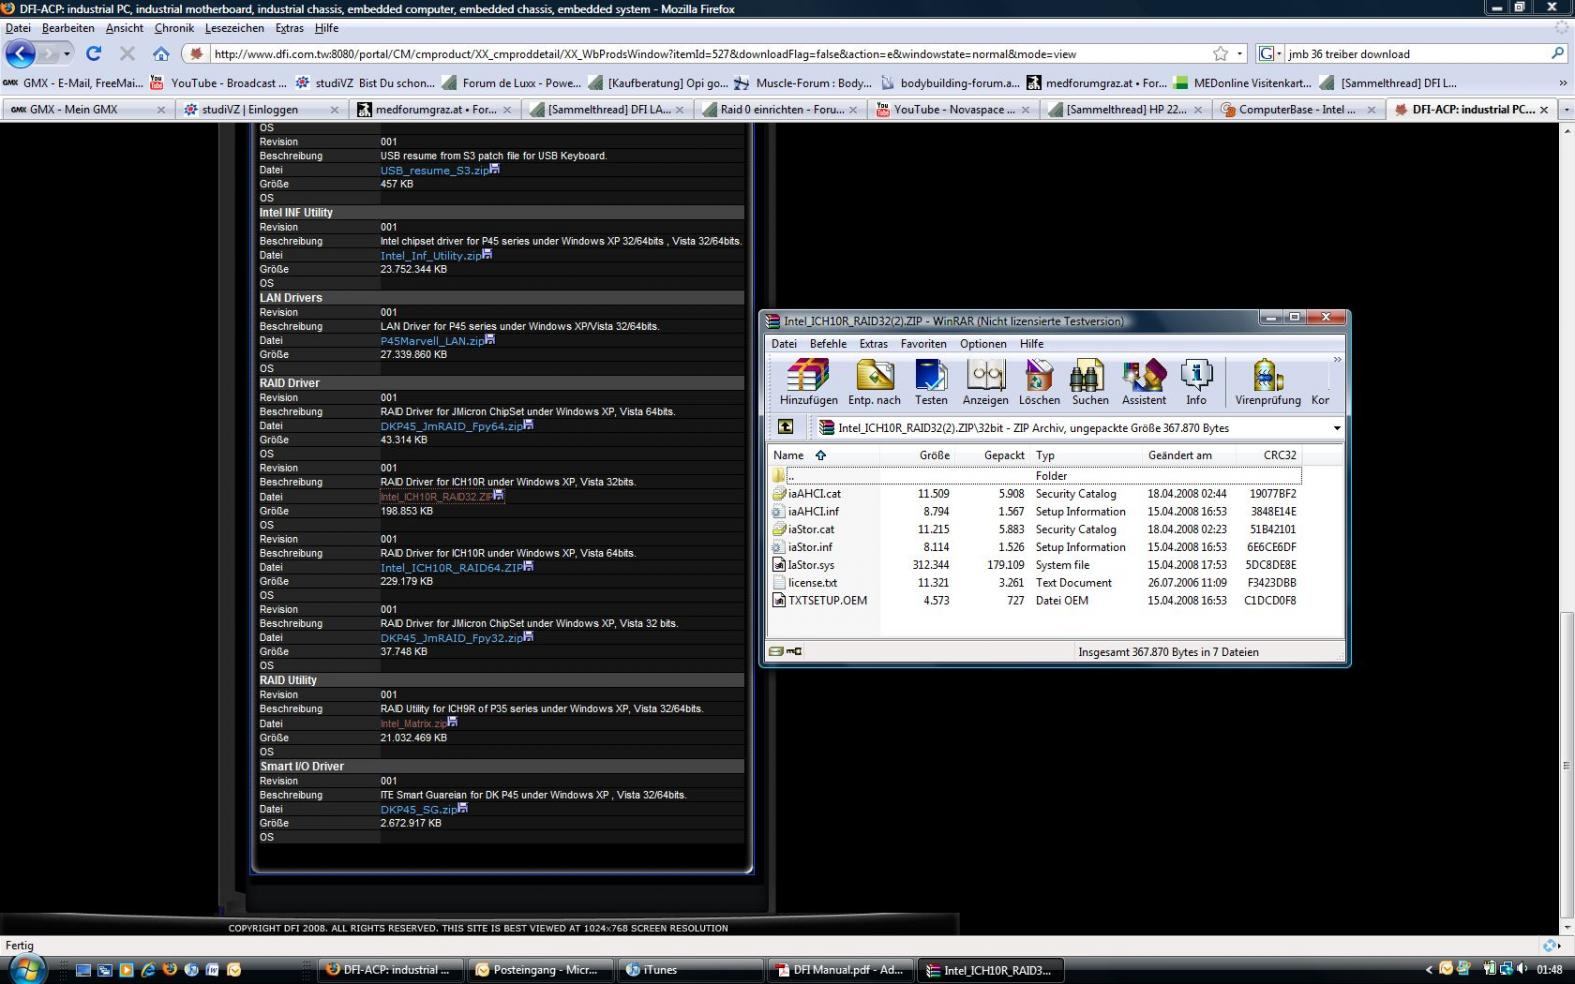Open Muscle-Forum bookmark
1575x984 pixels.
click(x=802, y=83)
